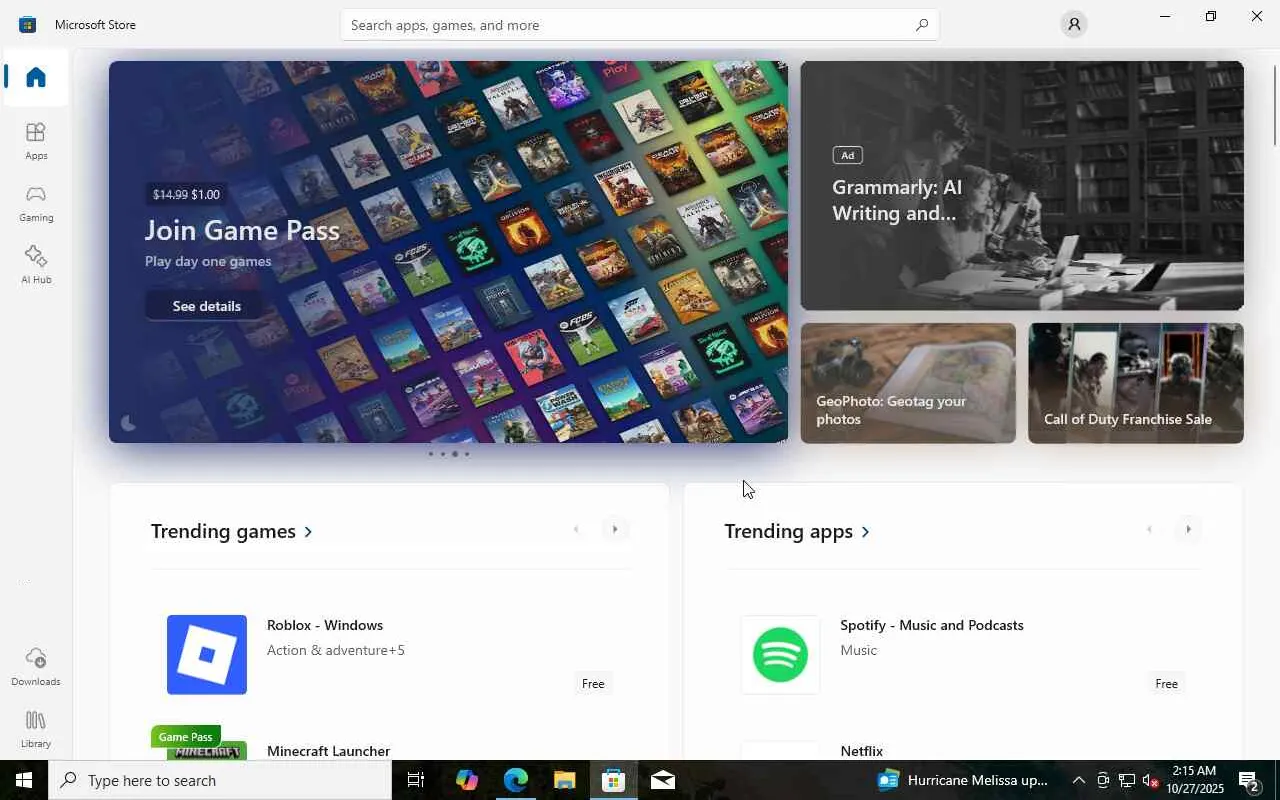Open the Library from the sidebar
1280x800 pixels.
[x=36, y=729]
